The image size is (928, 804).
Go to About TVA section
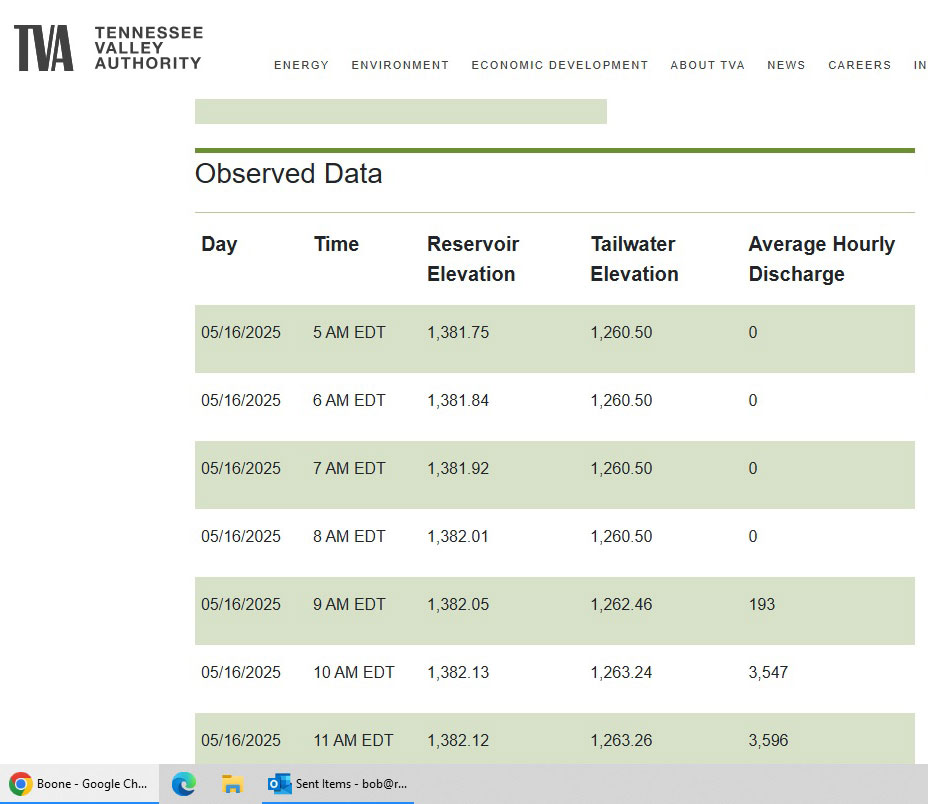point(707,65)
